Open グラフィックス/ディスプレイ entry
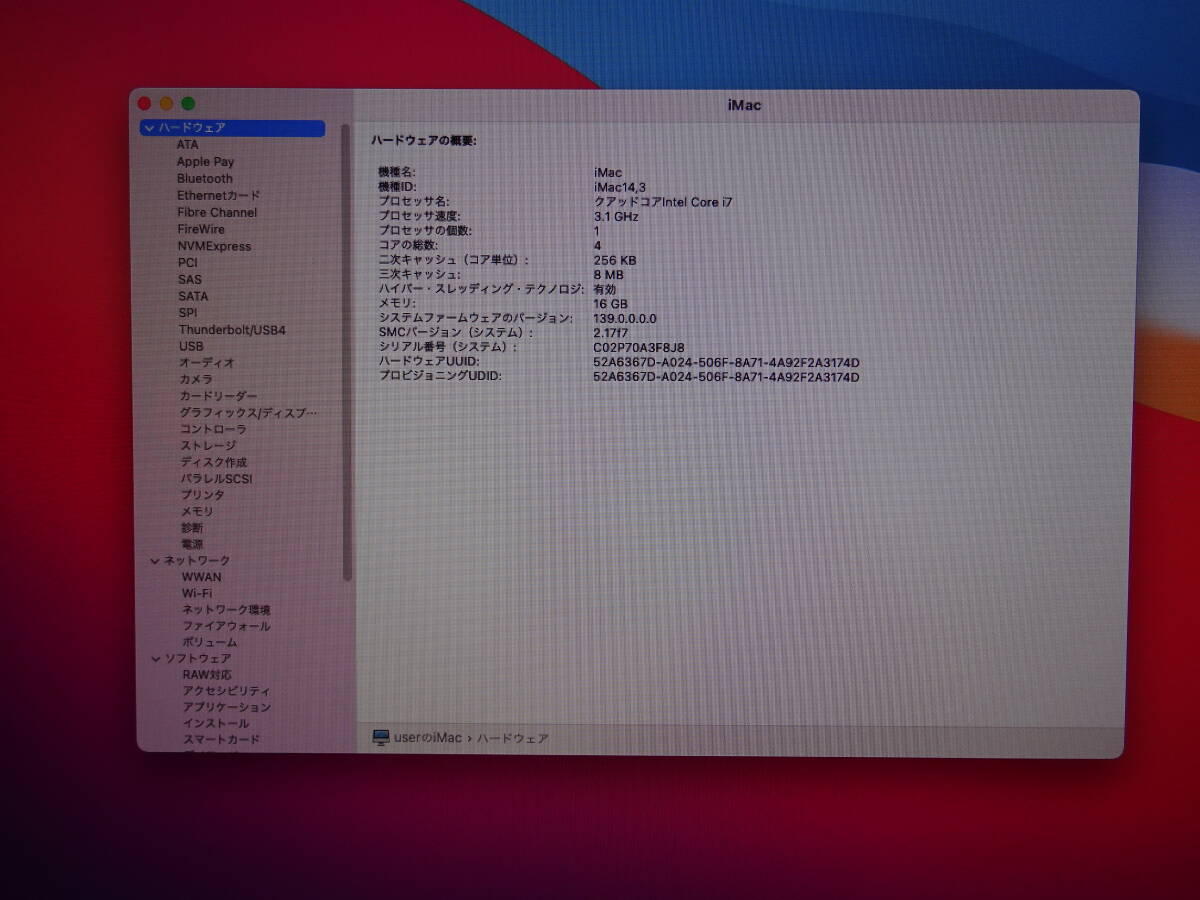This screenshot has height=900, width=1200. point(248,413)
